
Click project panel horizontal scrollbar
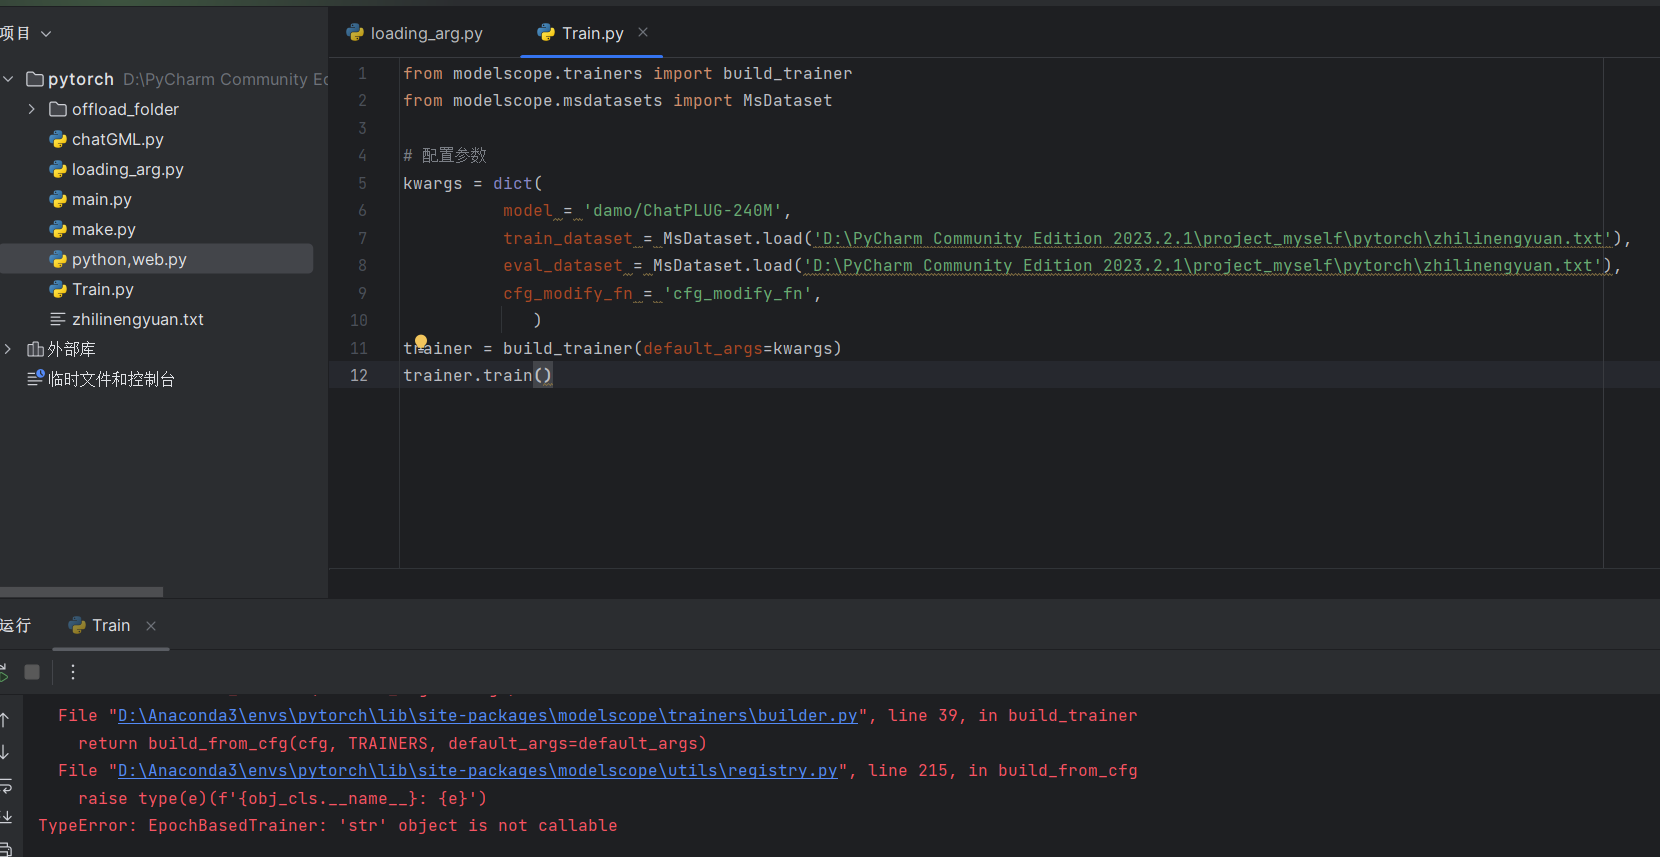81,592
